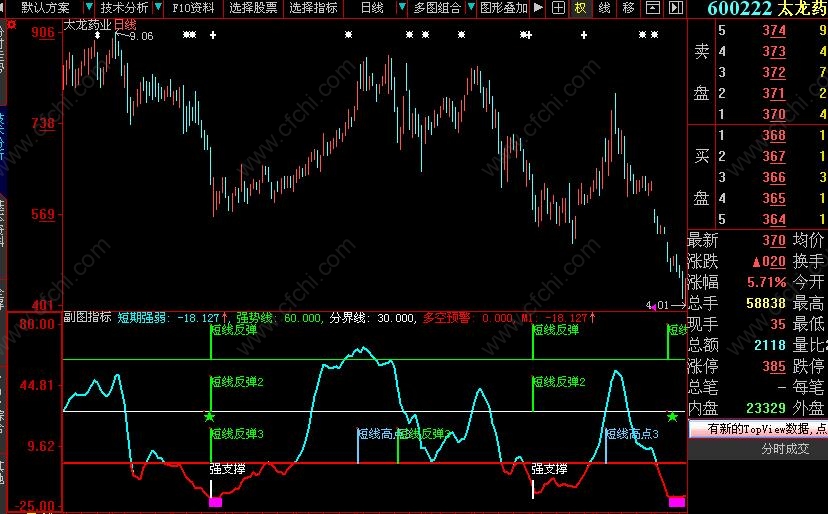The height and width of the screenshot is (514, 828).
Task: Click the right magenta square signal marker
Action: point(677,501)
